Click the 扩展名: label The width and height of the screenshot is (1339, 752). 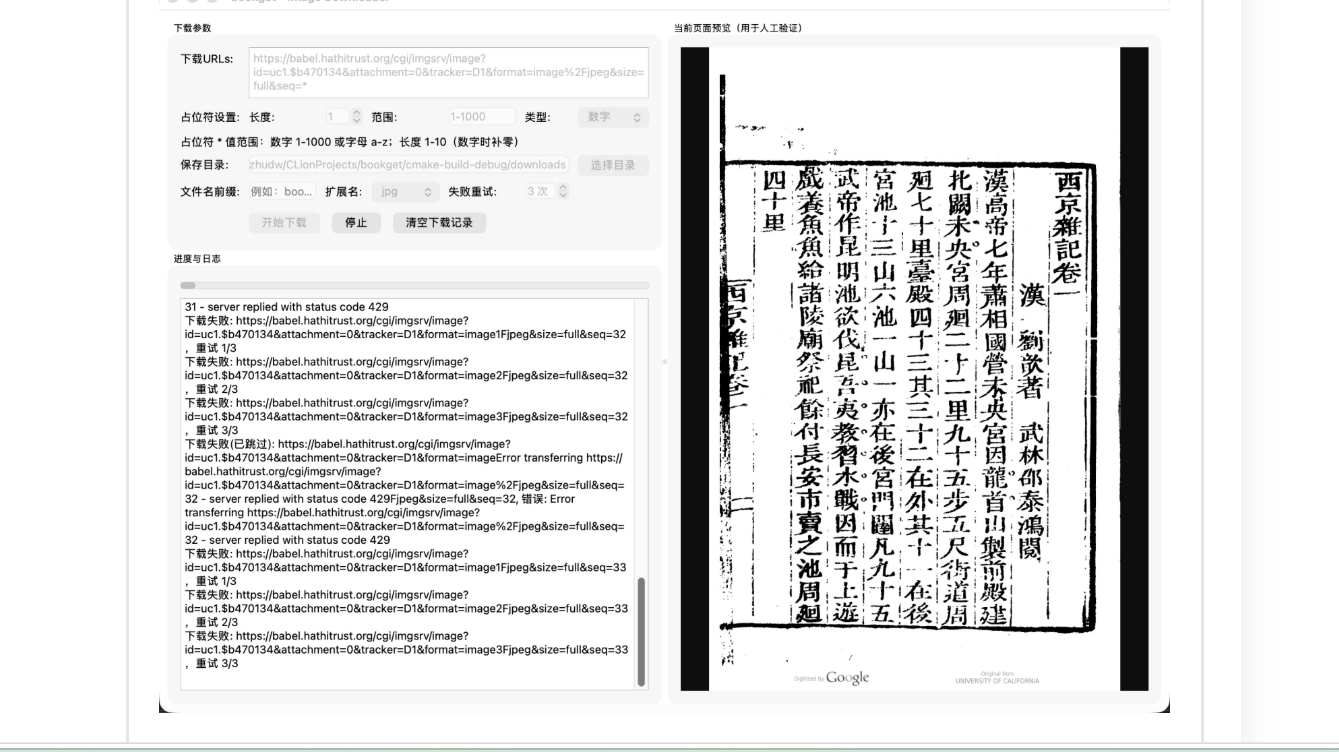(344, 191)
